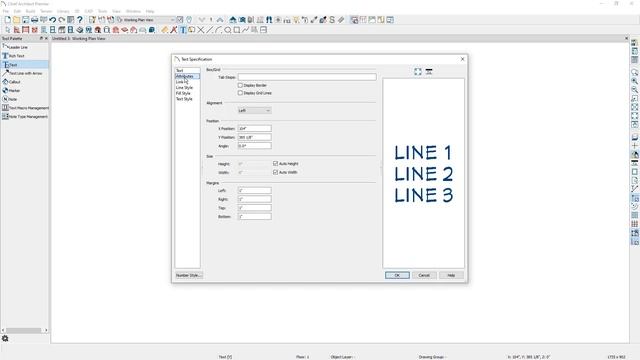This screenshot has width=640, height=360.
Task: Click the Undo arrow icon
Action: (53, 20)
